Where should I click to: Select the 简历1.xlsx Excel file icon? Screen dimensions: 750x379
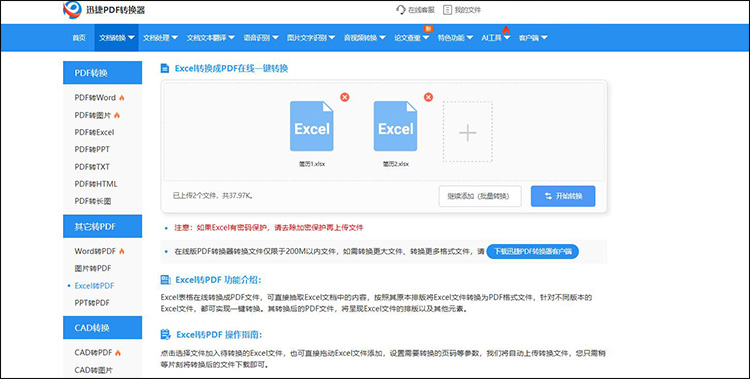point(312,126)
